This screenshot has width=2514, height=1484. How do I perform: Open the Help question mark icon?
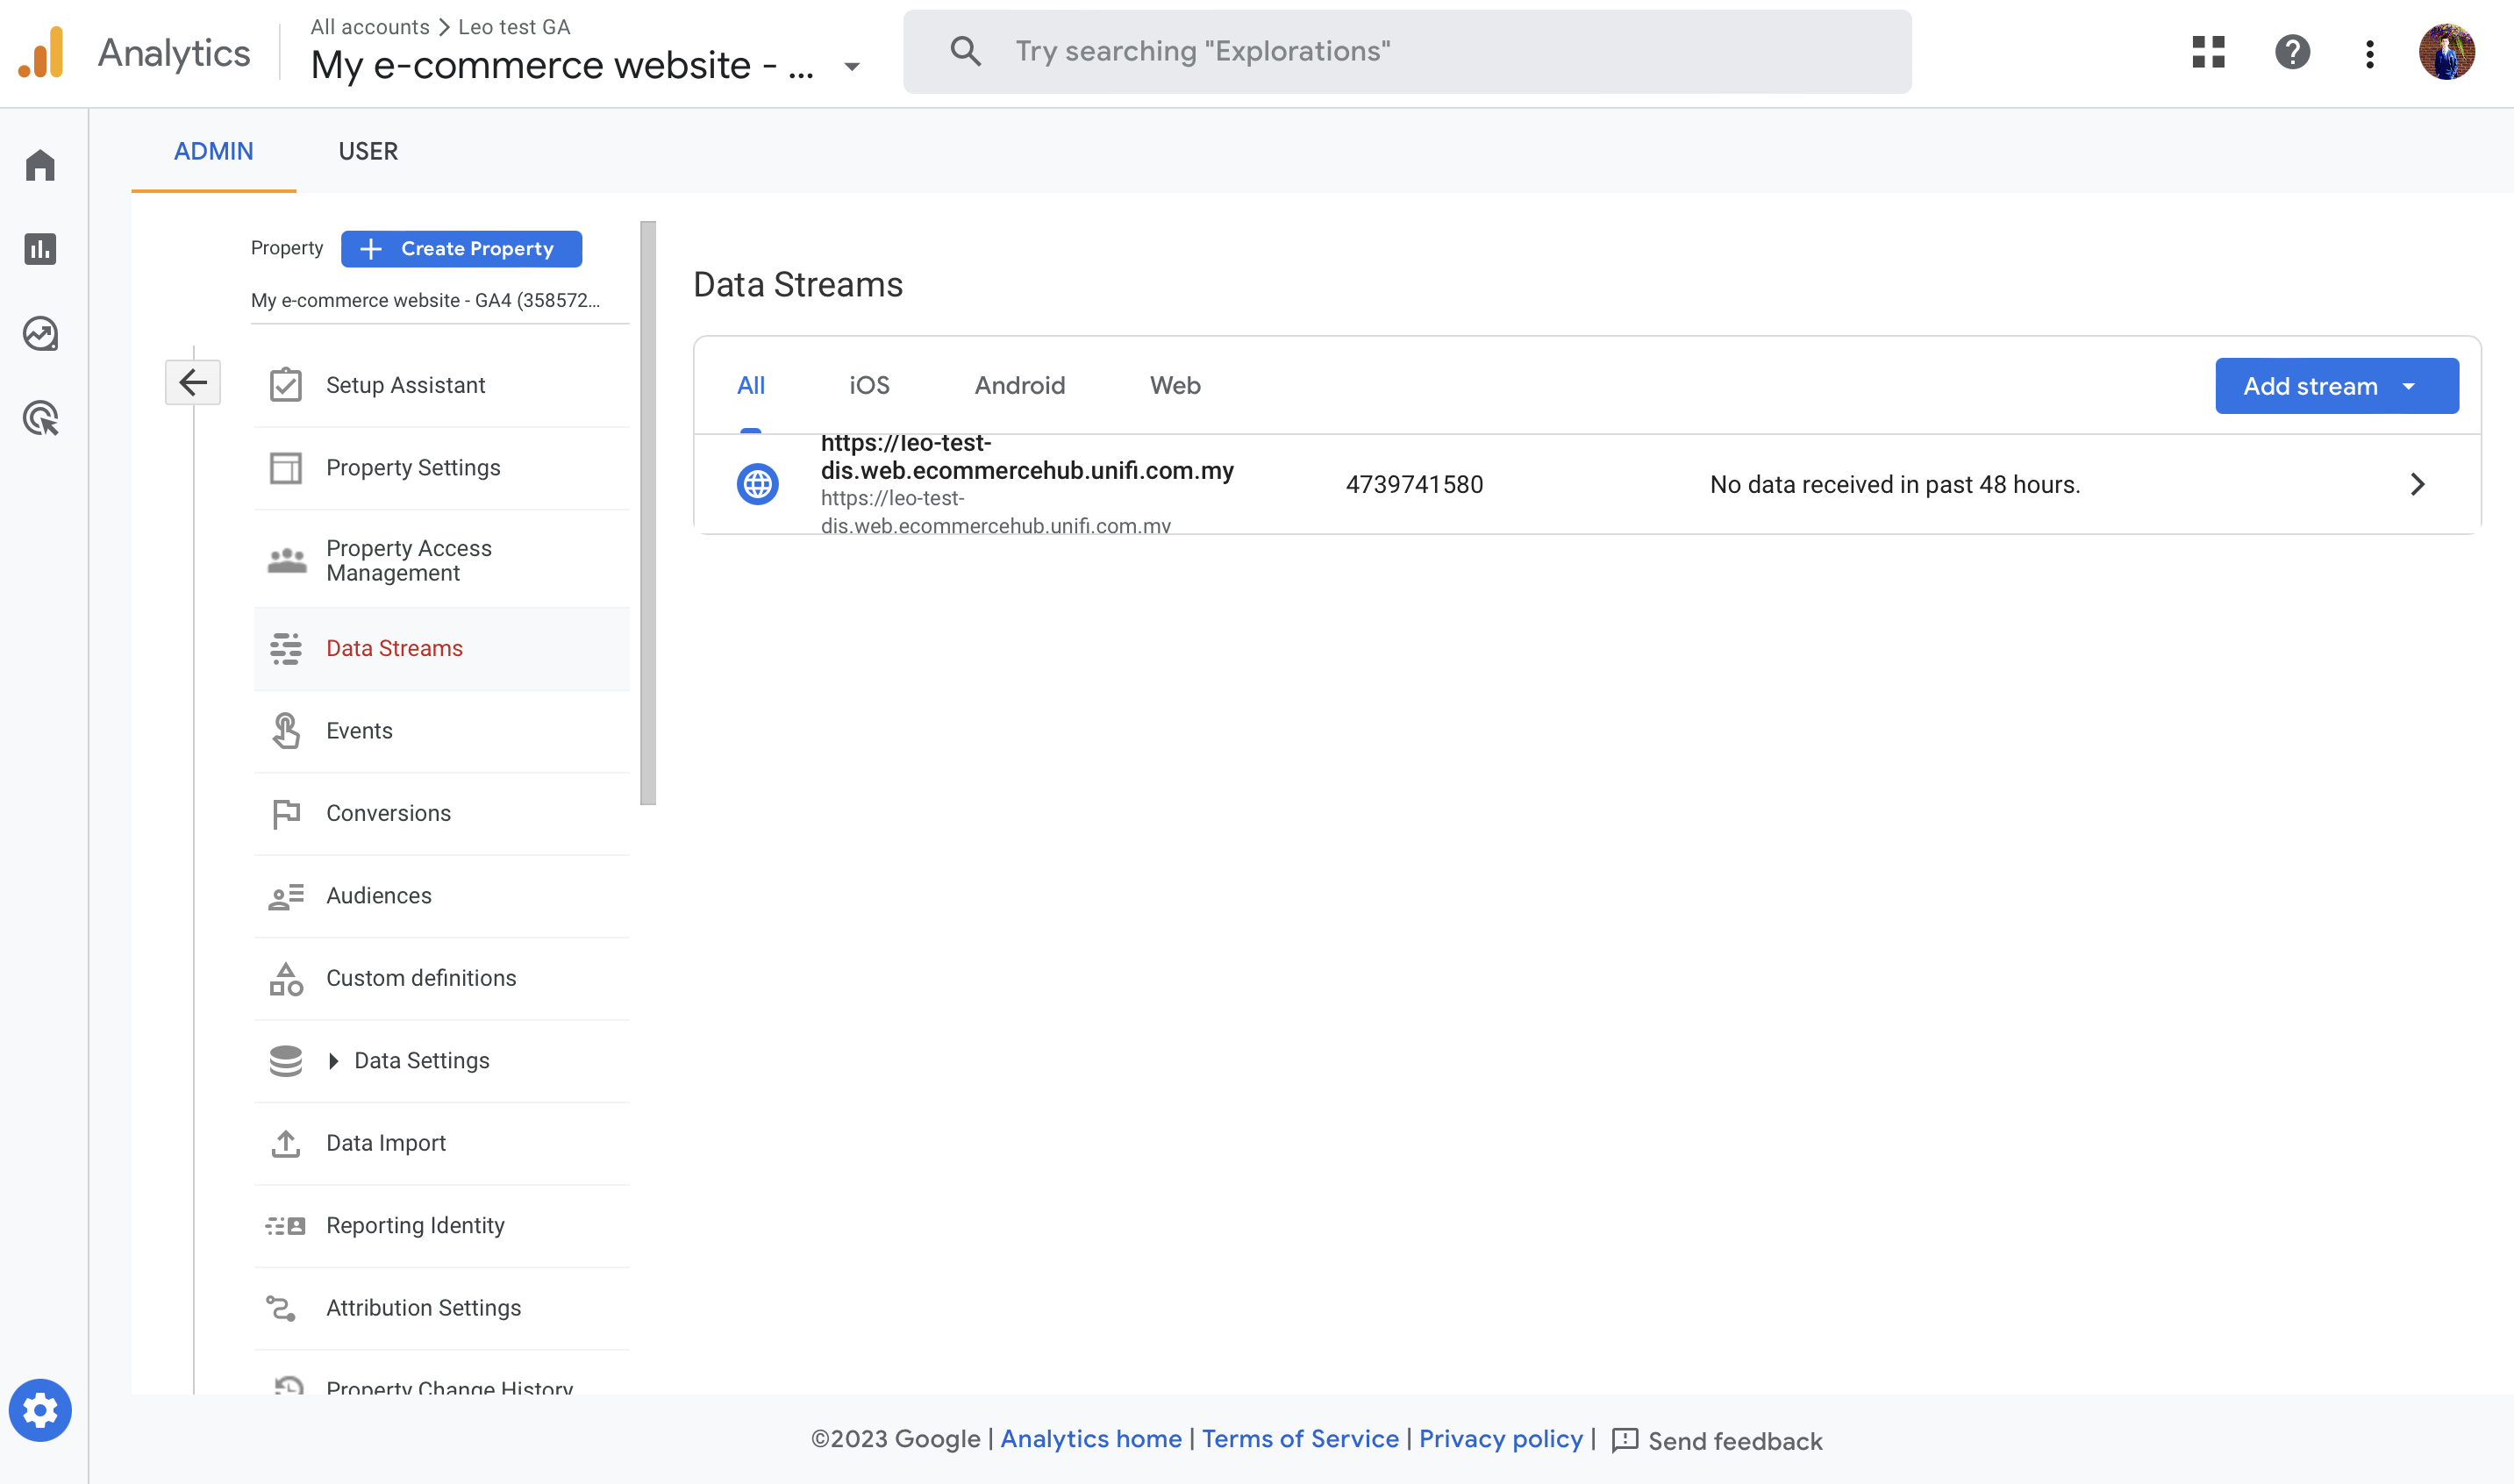(2292, 52)
